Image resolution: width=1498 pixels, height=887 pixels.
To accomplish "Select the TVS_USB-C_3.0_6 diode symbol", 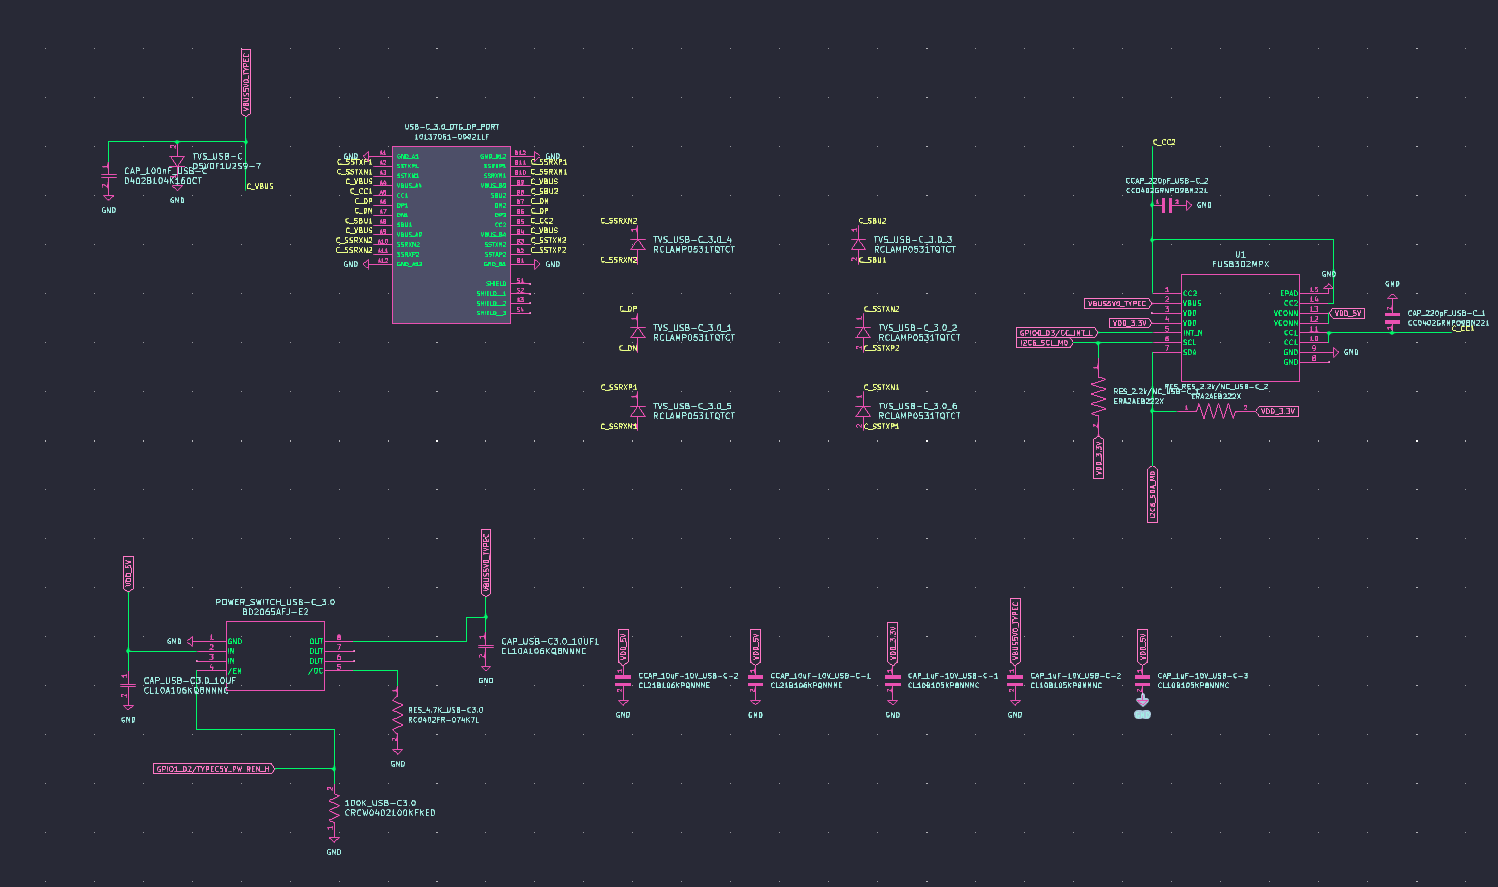I will [x=862, y=409].
